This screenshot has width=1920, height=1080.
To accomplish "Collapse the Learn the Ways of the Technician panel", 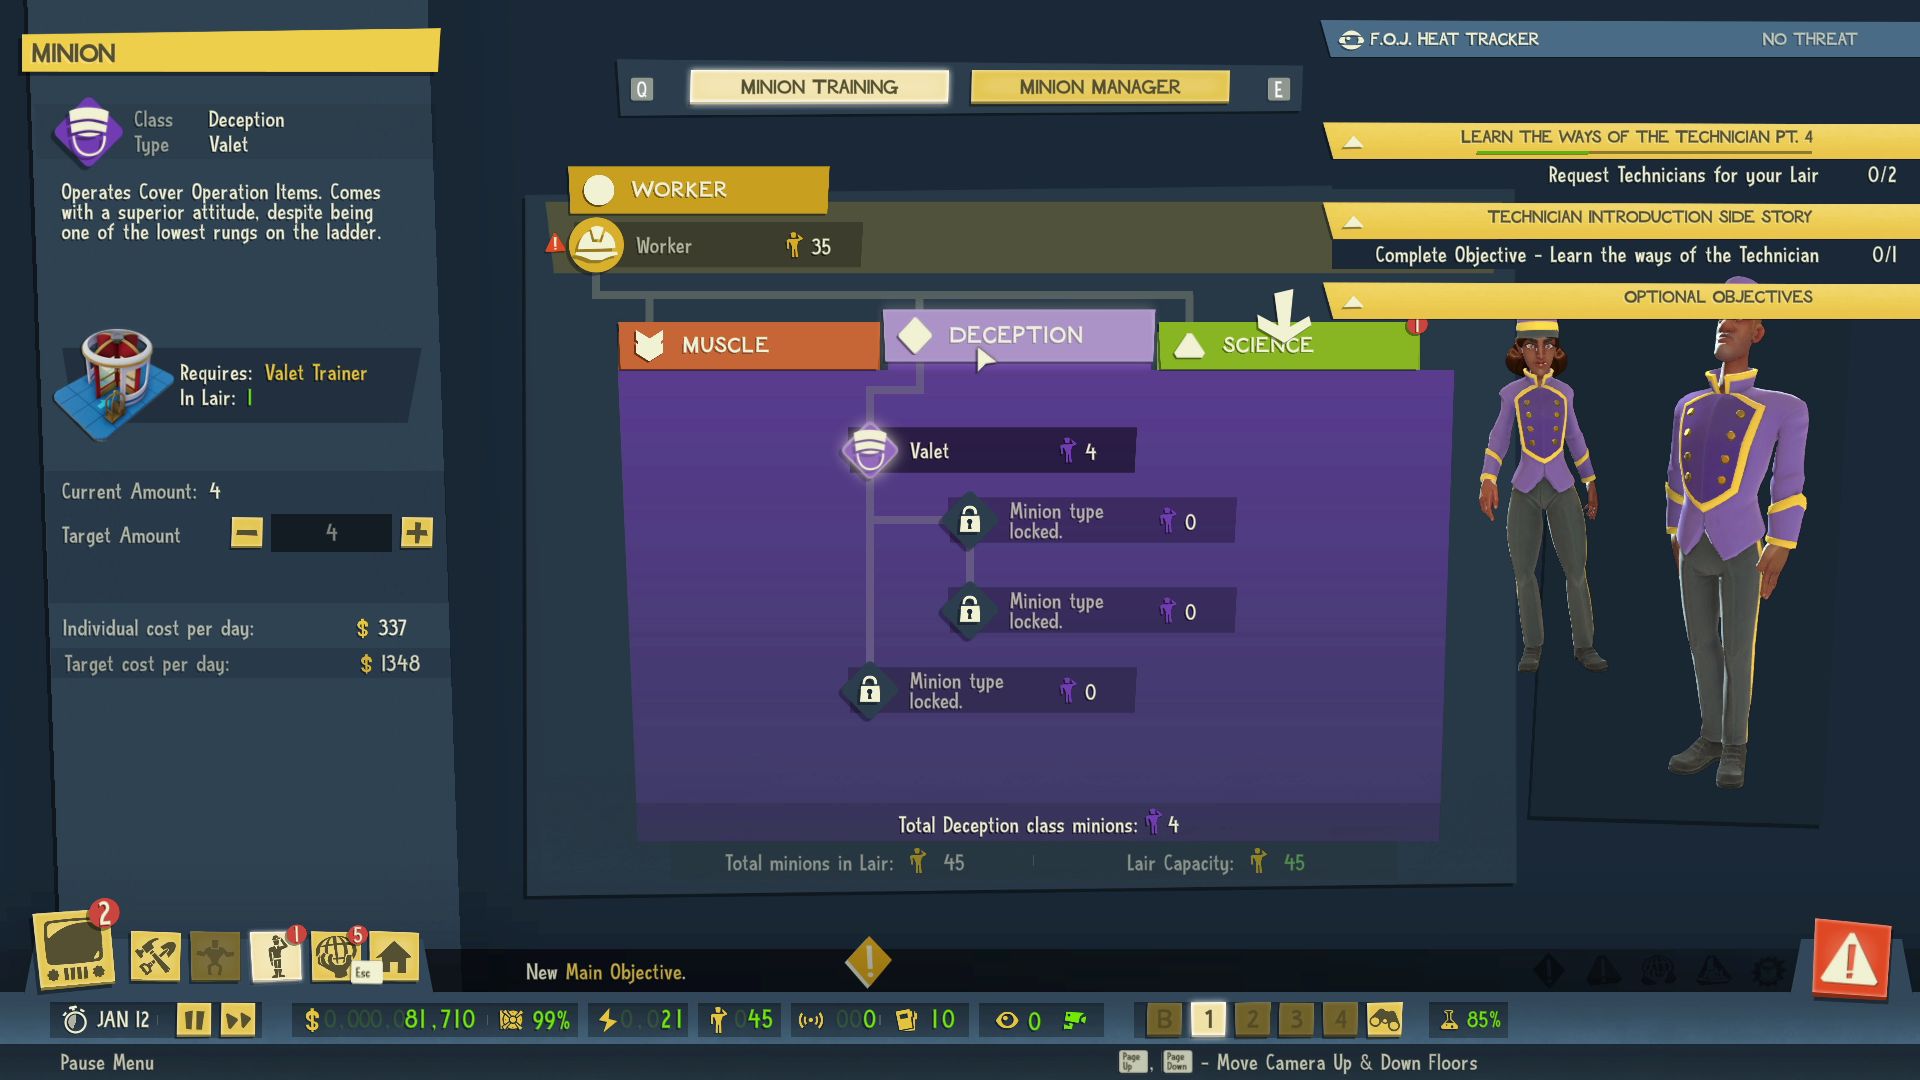I will tap(1355, 140).
